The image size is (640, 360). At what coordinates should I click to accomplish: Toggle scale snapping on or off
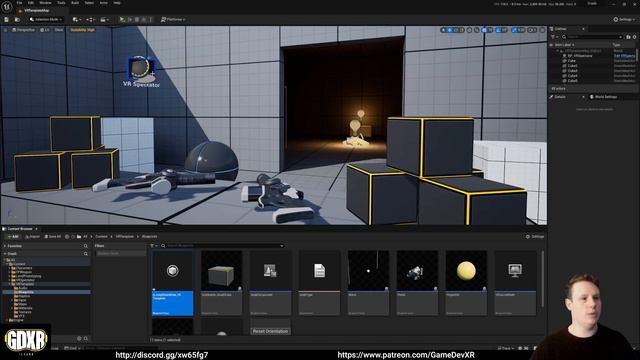point(514,30)
